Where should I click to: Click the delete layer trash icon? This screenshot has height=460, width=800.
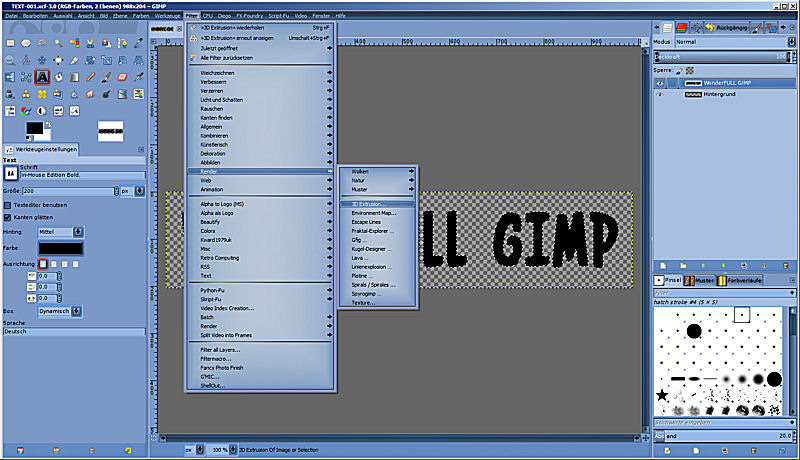786,266
